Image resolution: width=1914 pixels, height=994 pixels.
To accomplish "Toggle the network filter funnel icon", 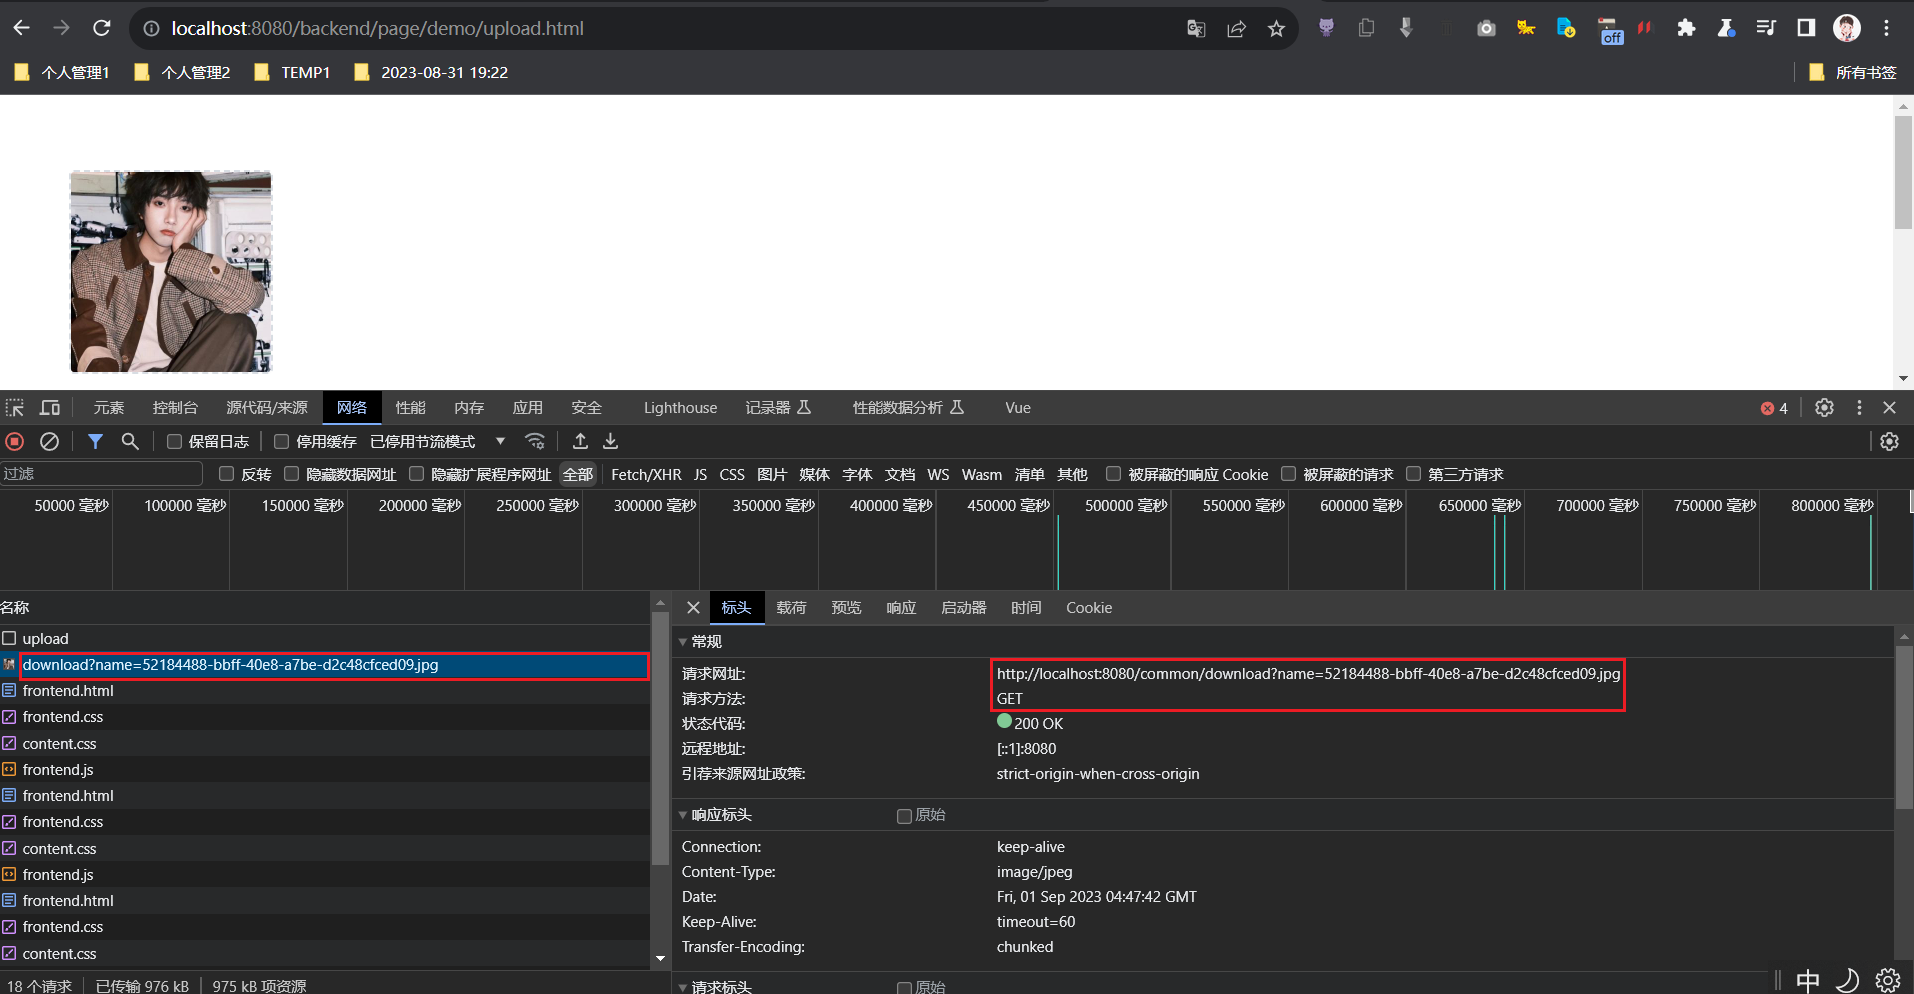I will pyautogui.click(x=95, y=441).
